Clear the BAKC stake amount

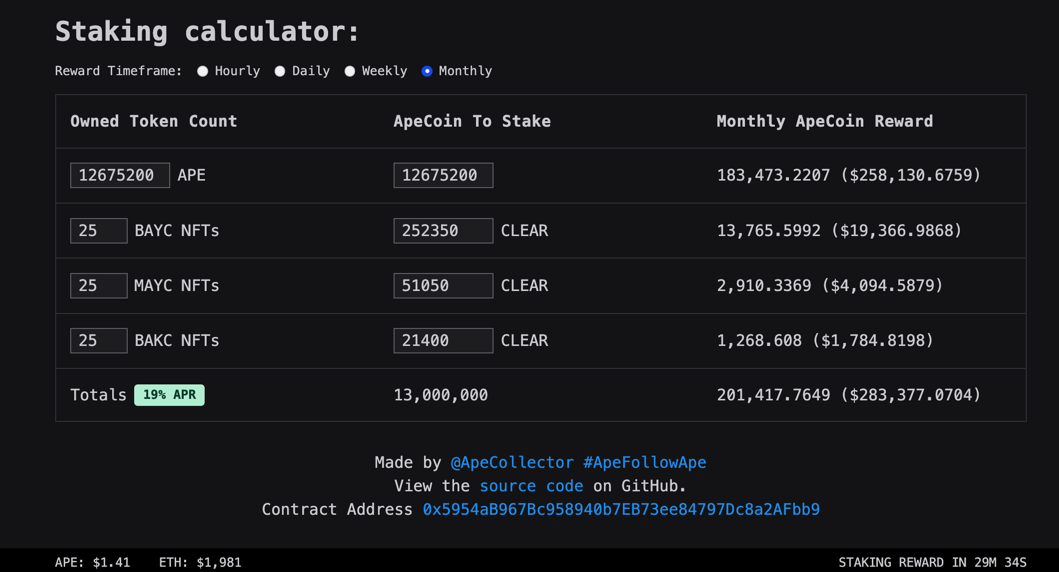[524, 340]
